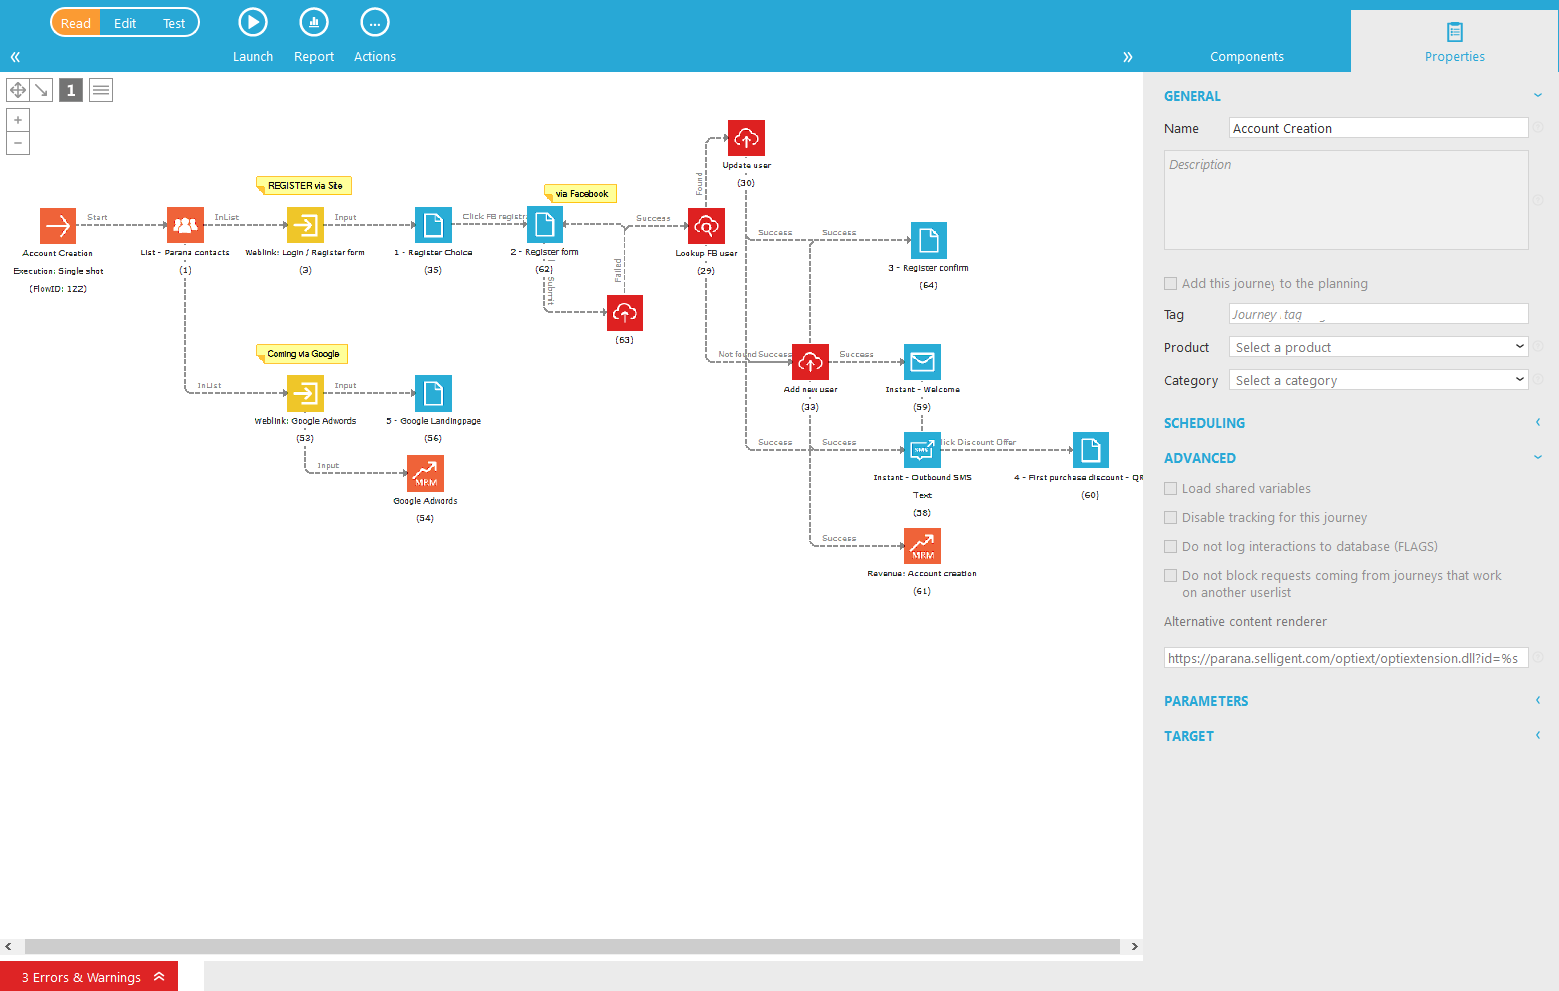
Task: Click the Launch play icon
Action: [x=252, y=23]
